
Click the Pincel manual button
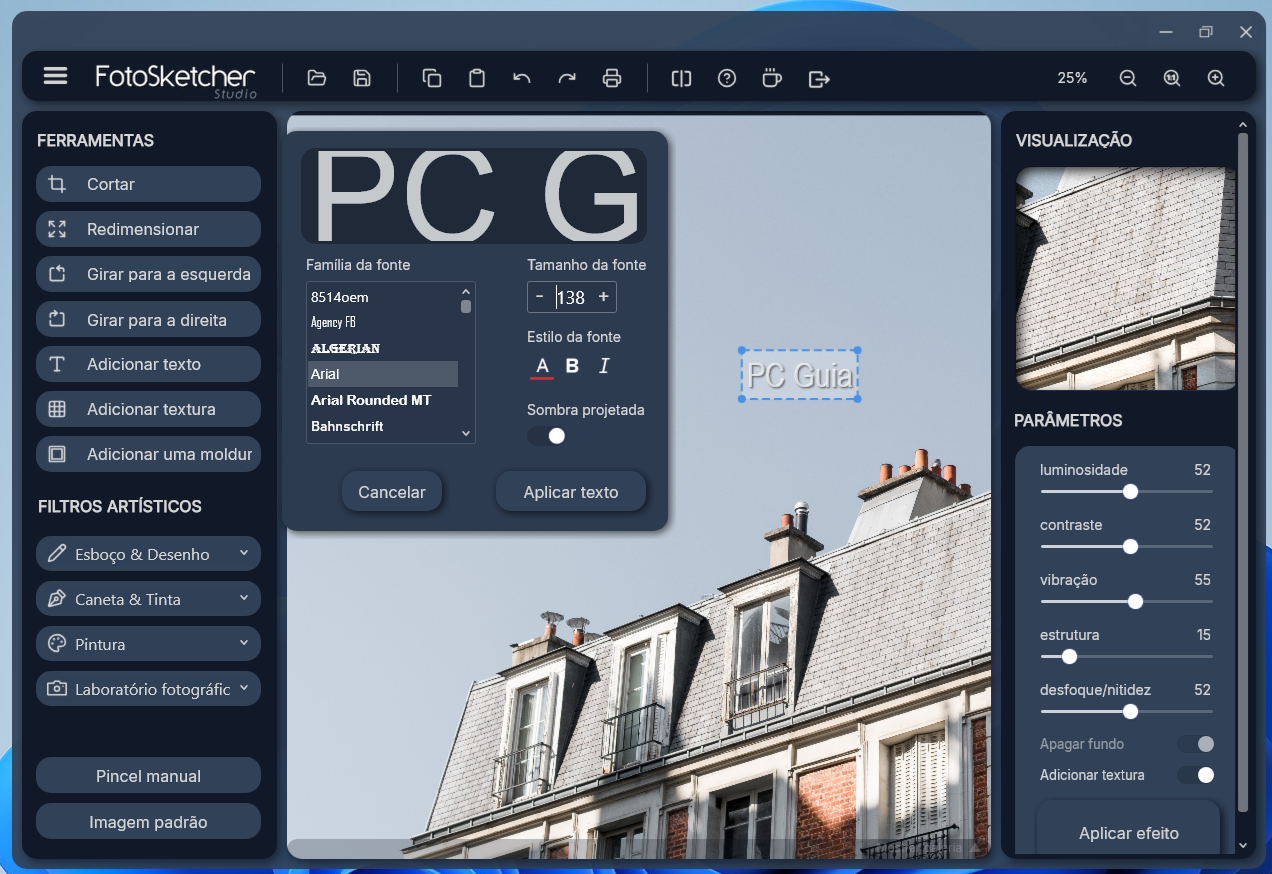(148, 776)
